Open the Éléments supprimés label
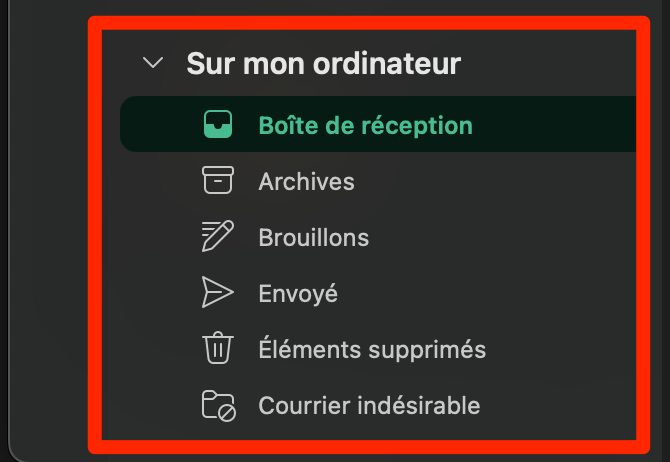Screen dimensions: 670x462 point(372,349)
